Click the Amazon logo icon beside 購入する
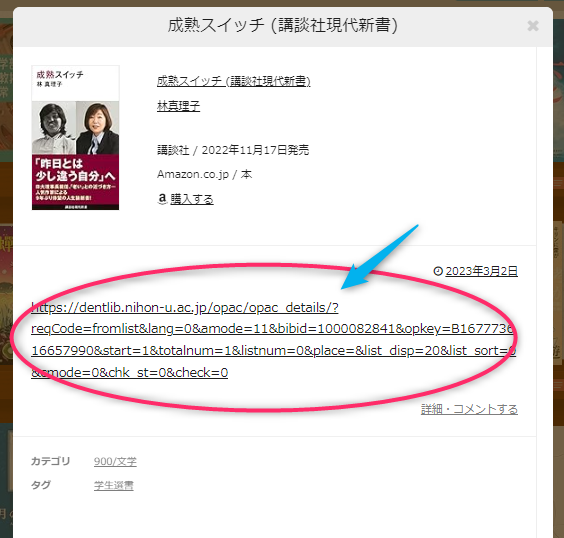The image size is (564, 538). pos(162,199)
